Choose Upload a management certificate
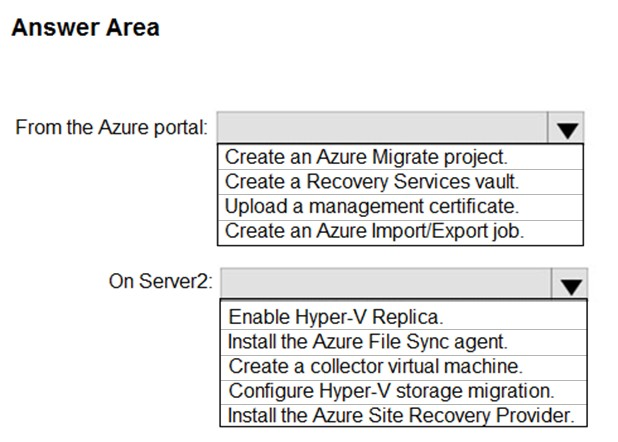Viewport: 618px width, 442px height. coord(400,207)
